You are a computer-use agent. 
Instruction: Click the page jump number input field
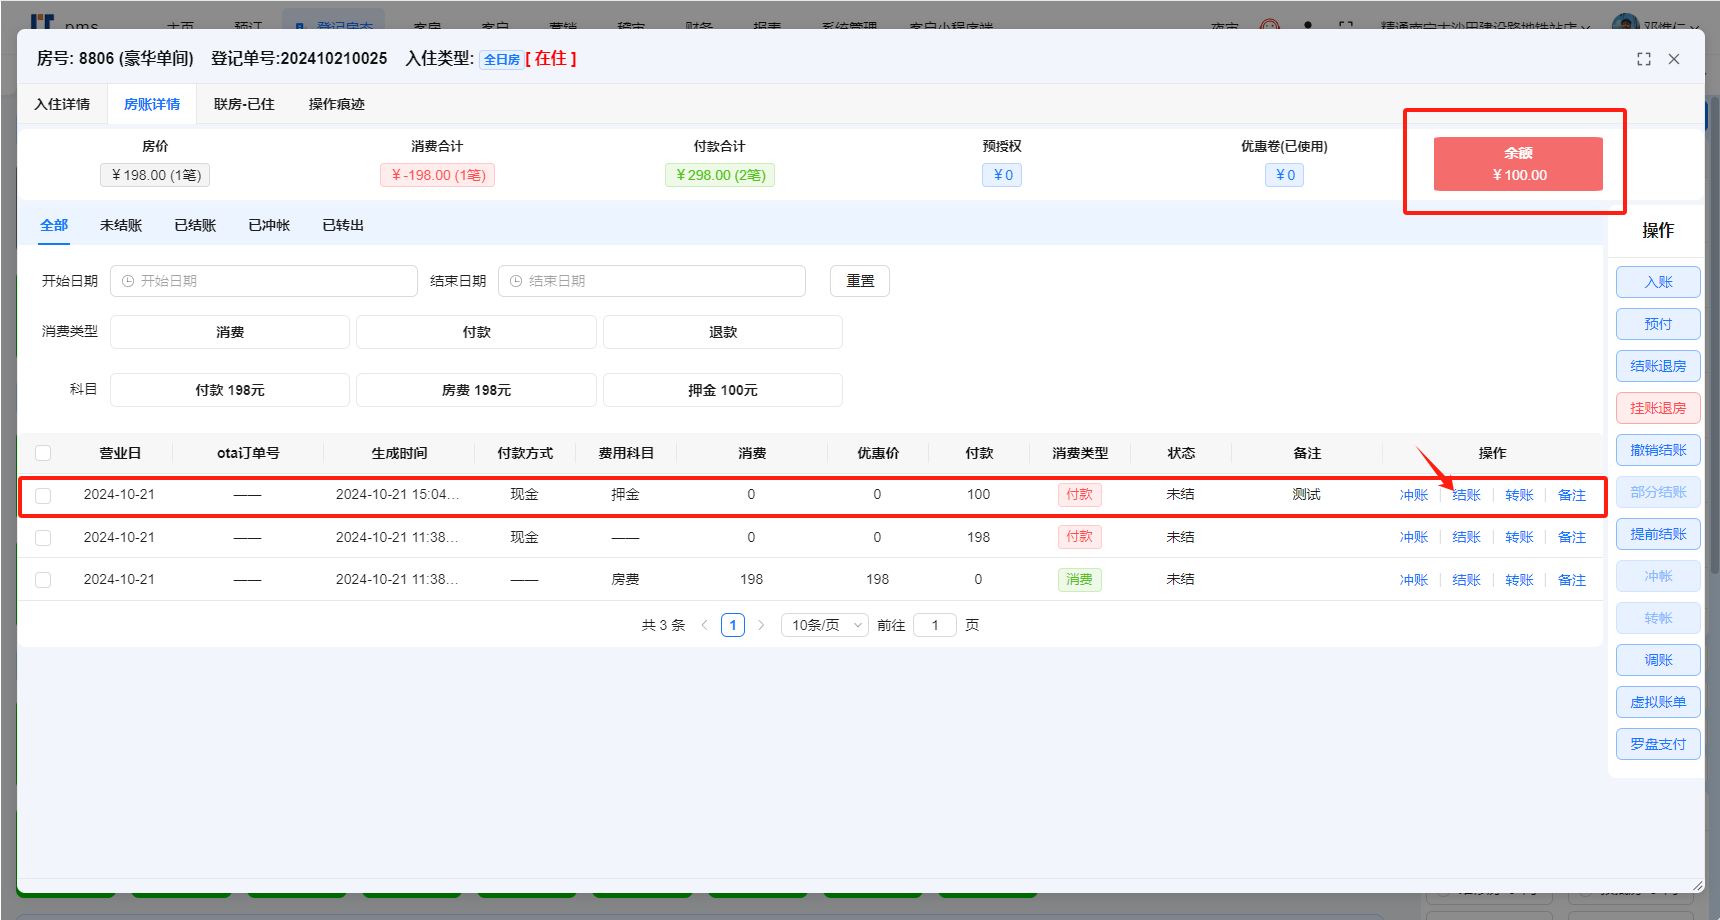click(x=935, y=625)
